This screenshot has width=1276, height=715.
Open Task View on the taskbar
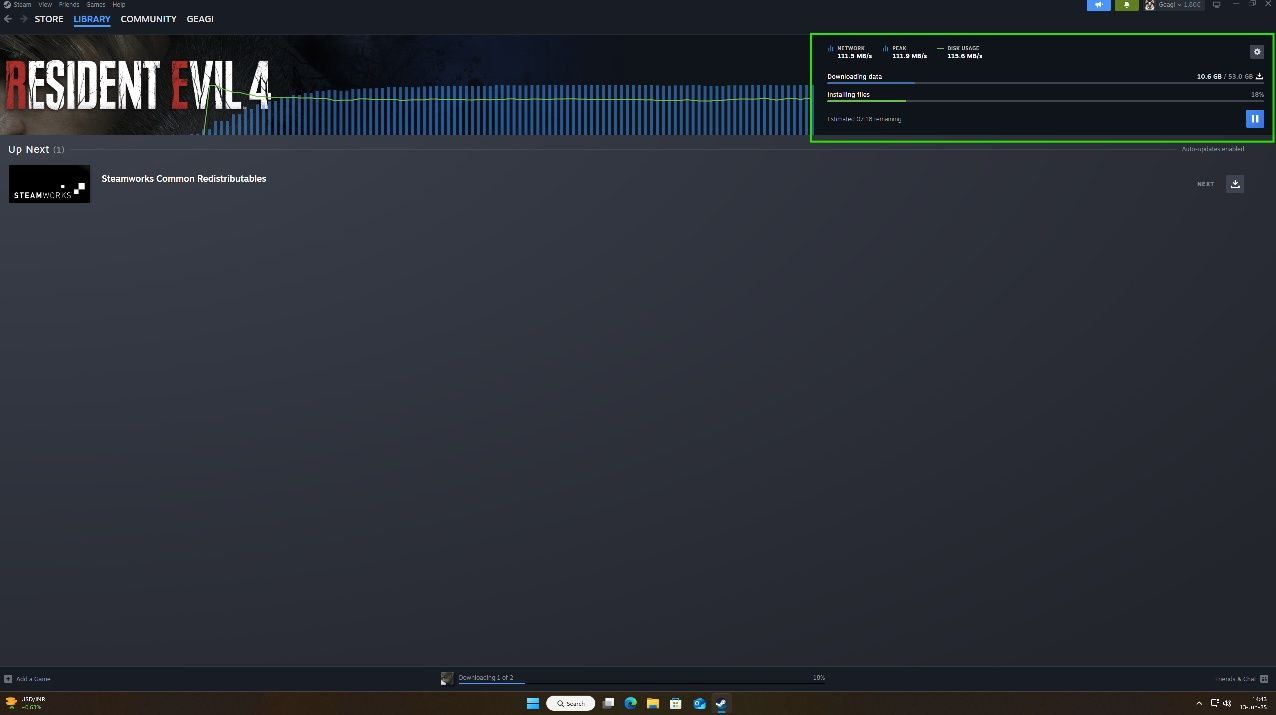608,703
